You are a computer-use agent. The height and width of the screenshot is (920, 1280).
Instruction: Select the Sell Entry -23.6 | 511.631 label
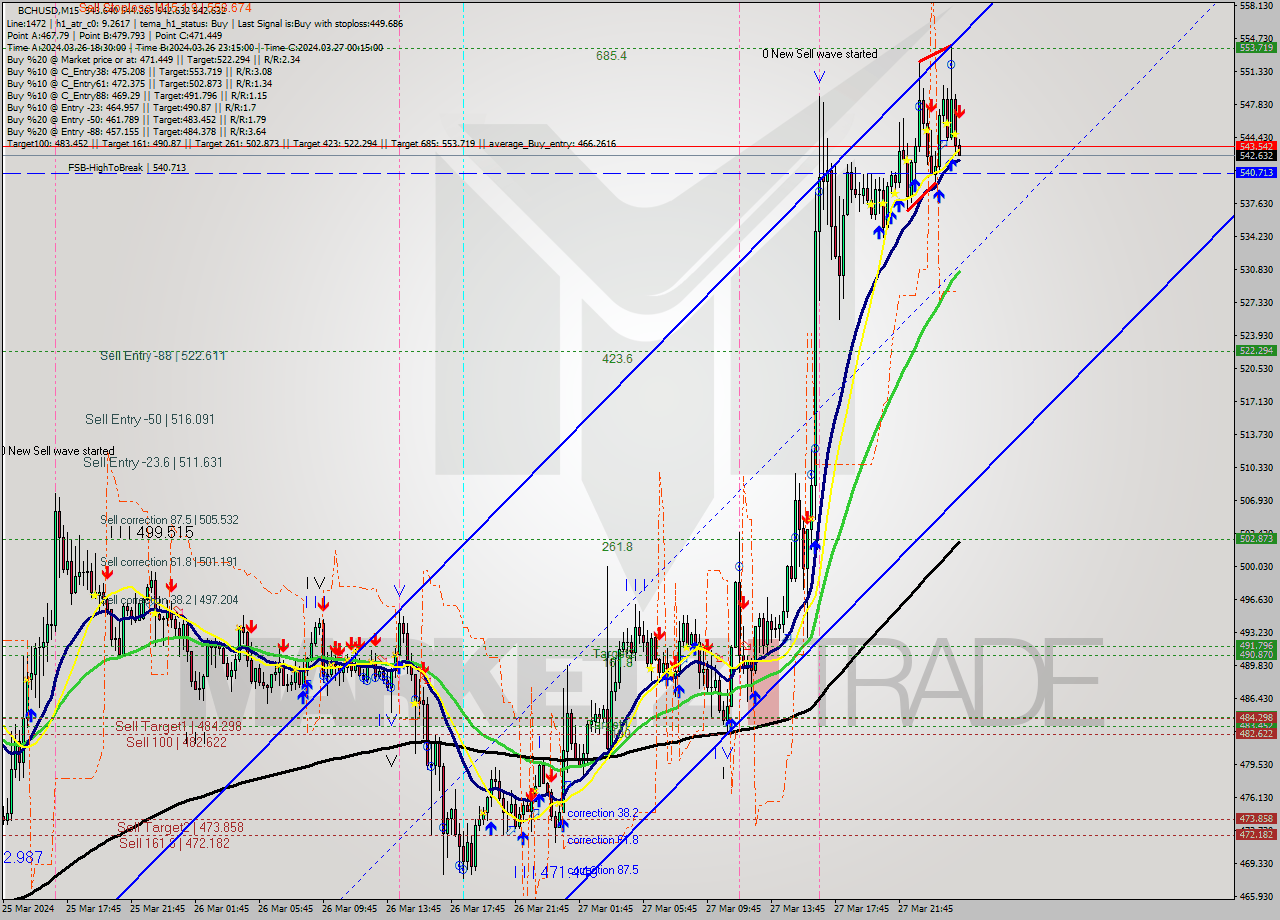(152, 462)
